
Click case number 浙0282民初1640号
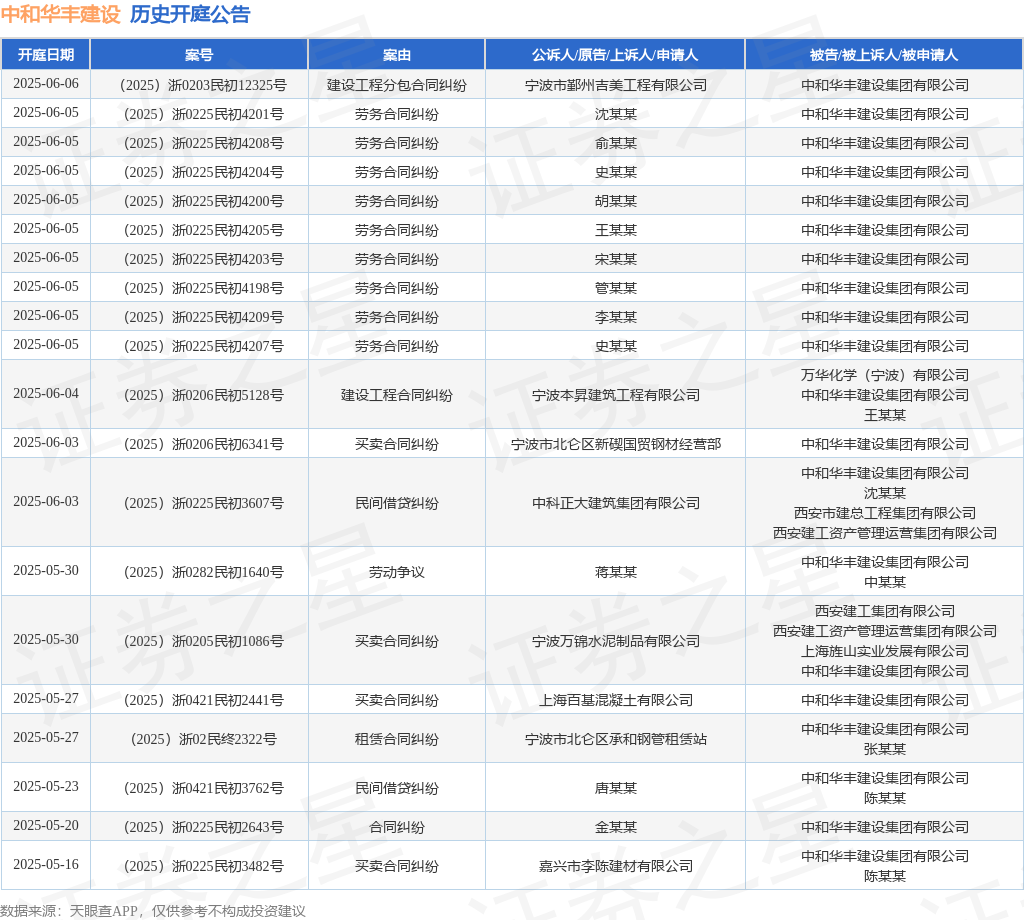tap(203, 572)
